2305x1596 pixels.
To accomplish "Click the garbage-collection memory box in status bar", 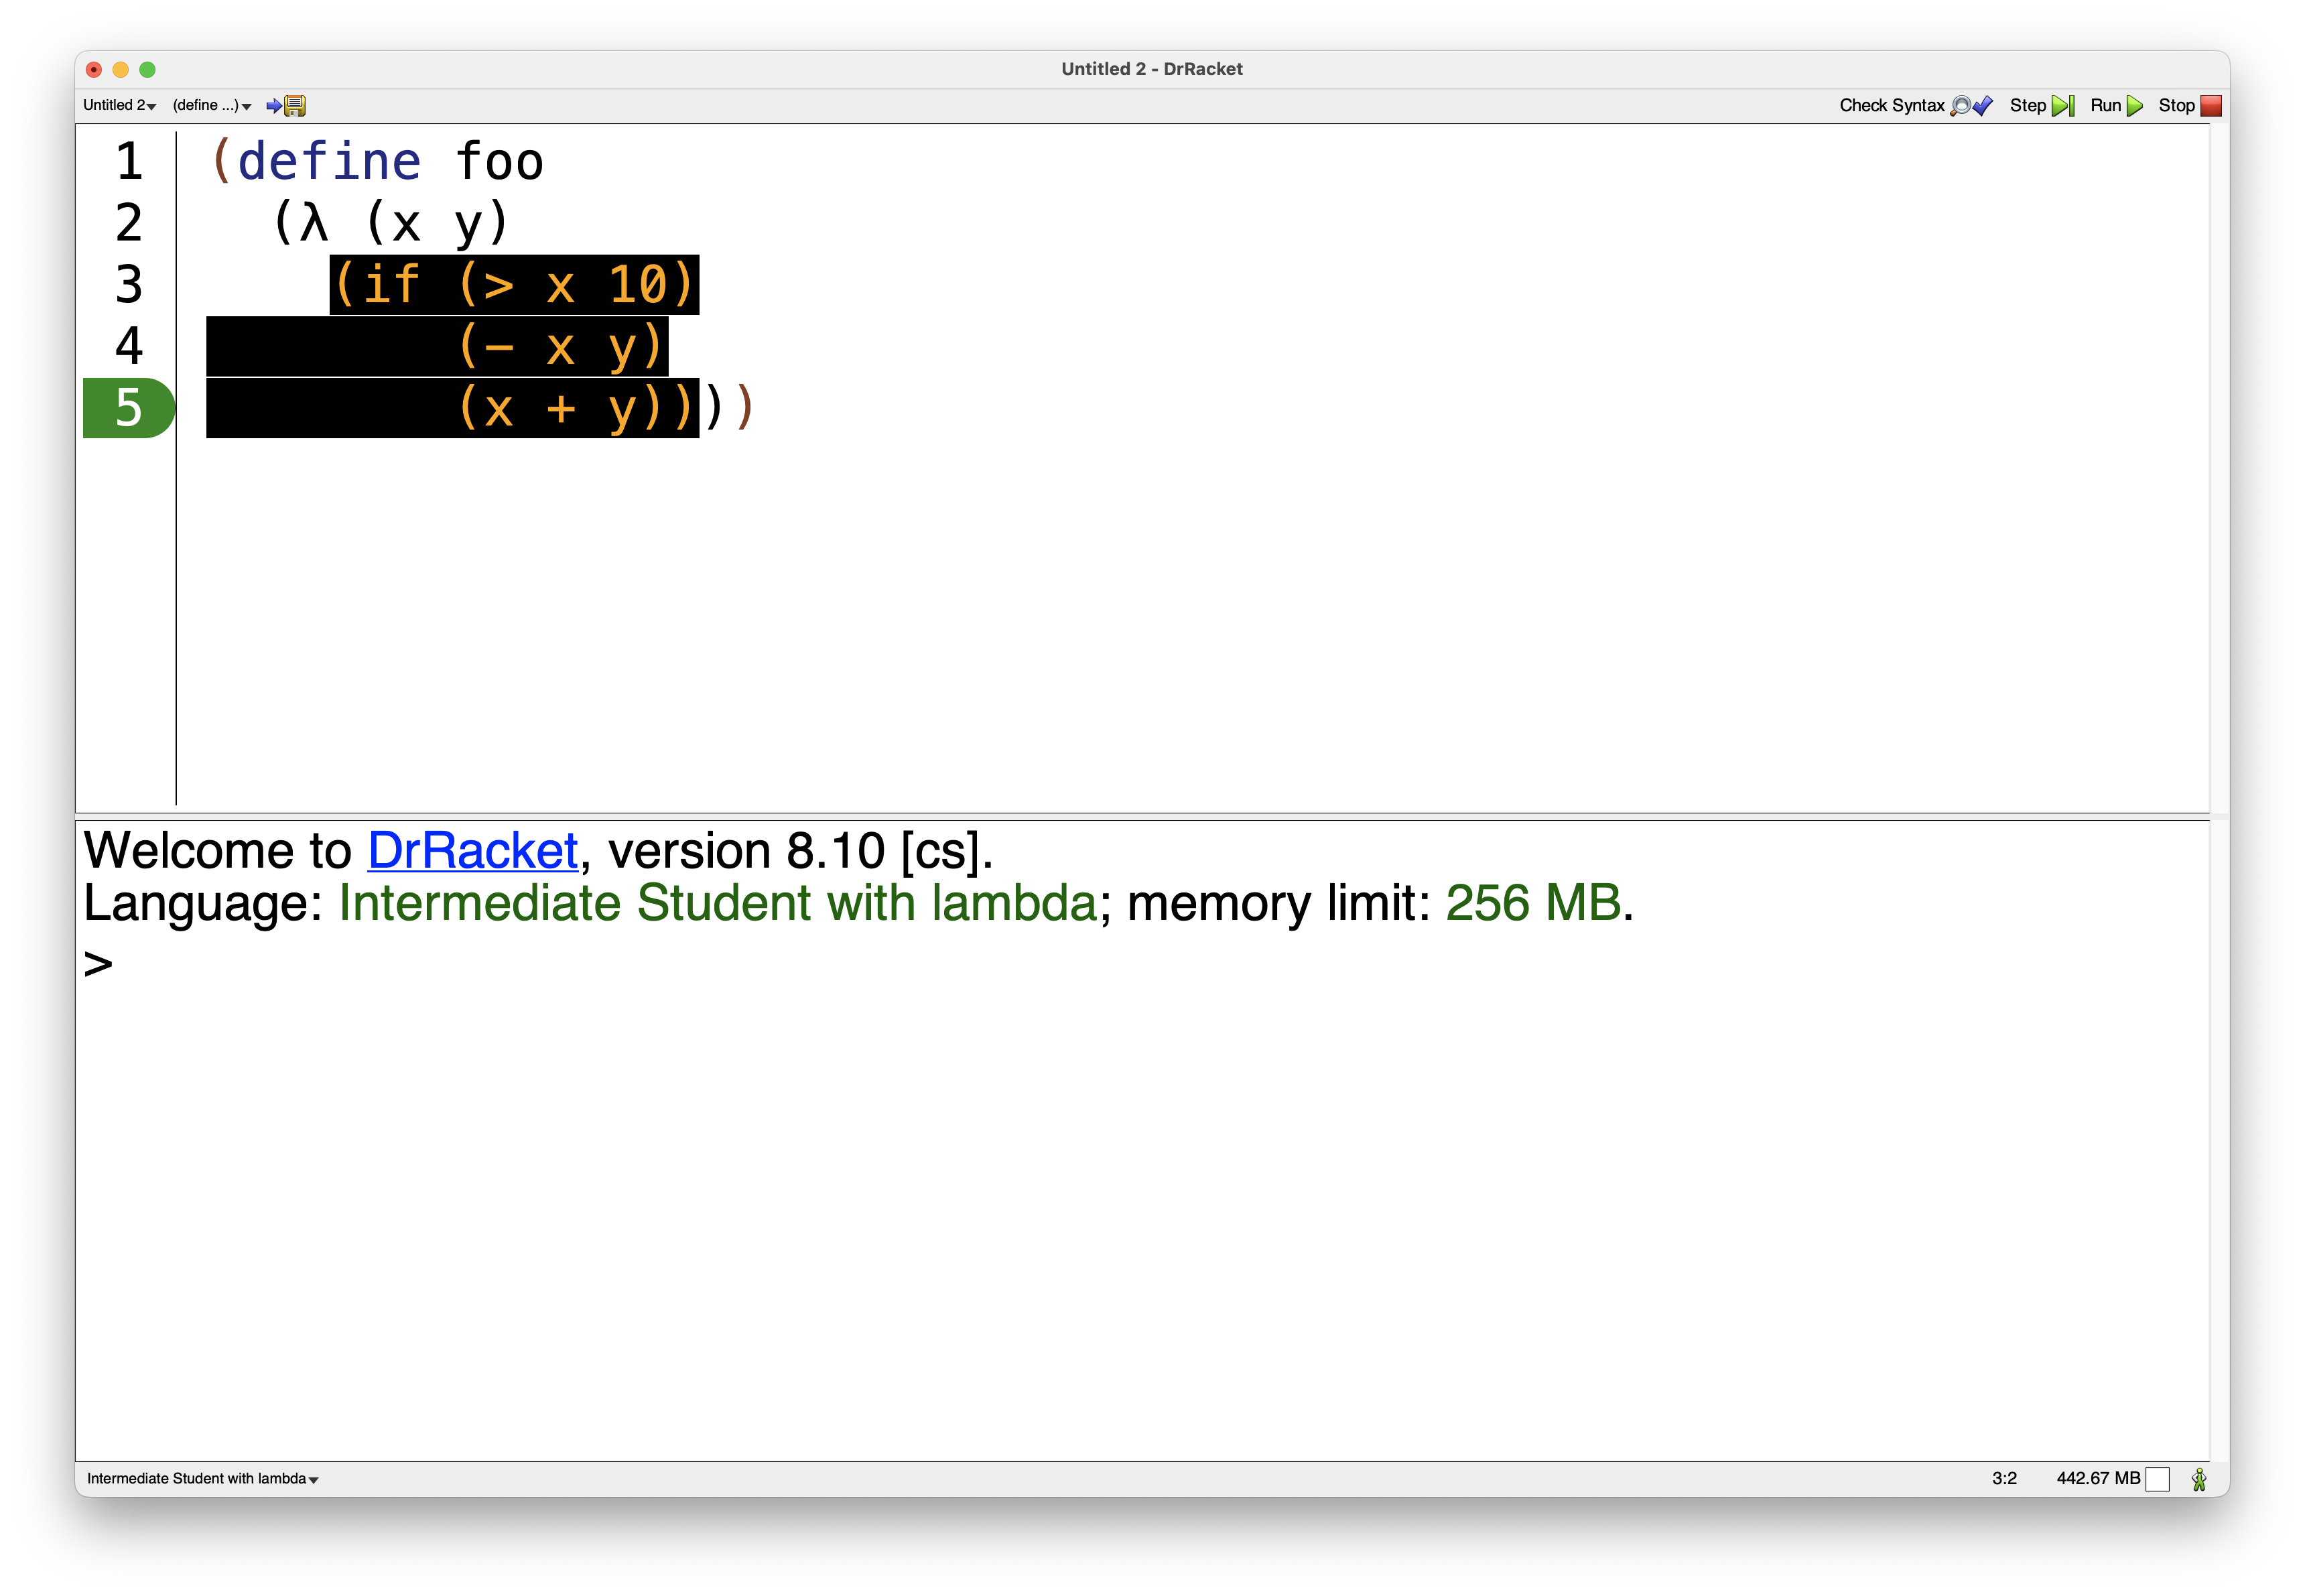I will coord(2158,1479).
